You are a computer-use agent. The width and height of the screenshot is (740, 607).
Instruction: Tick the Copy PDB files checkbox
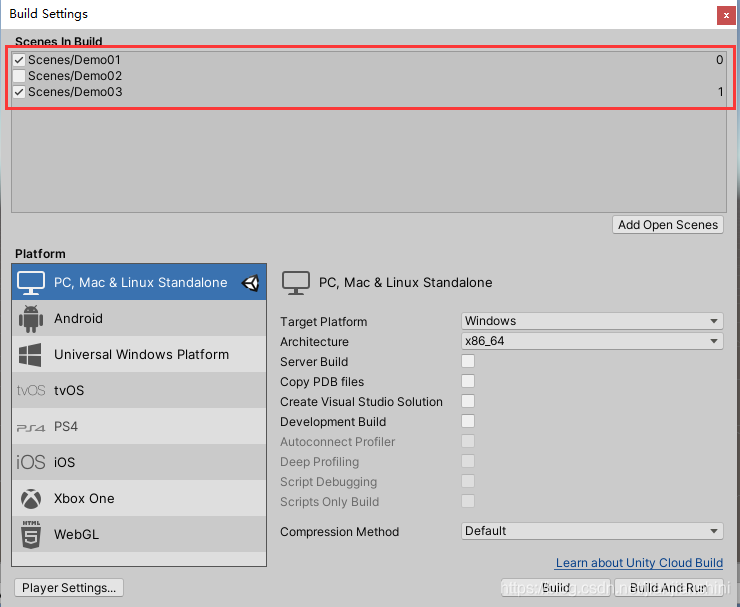pos(468,381)
